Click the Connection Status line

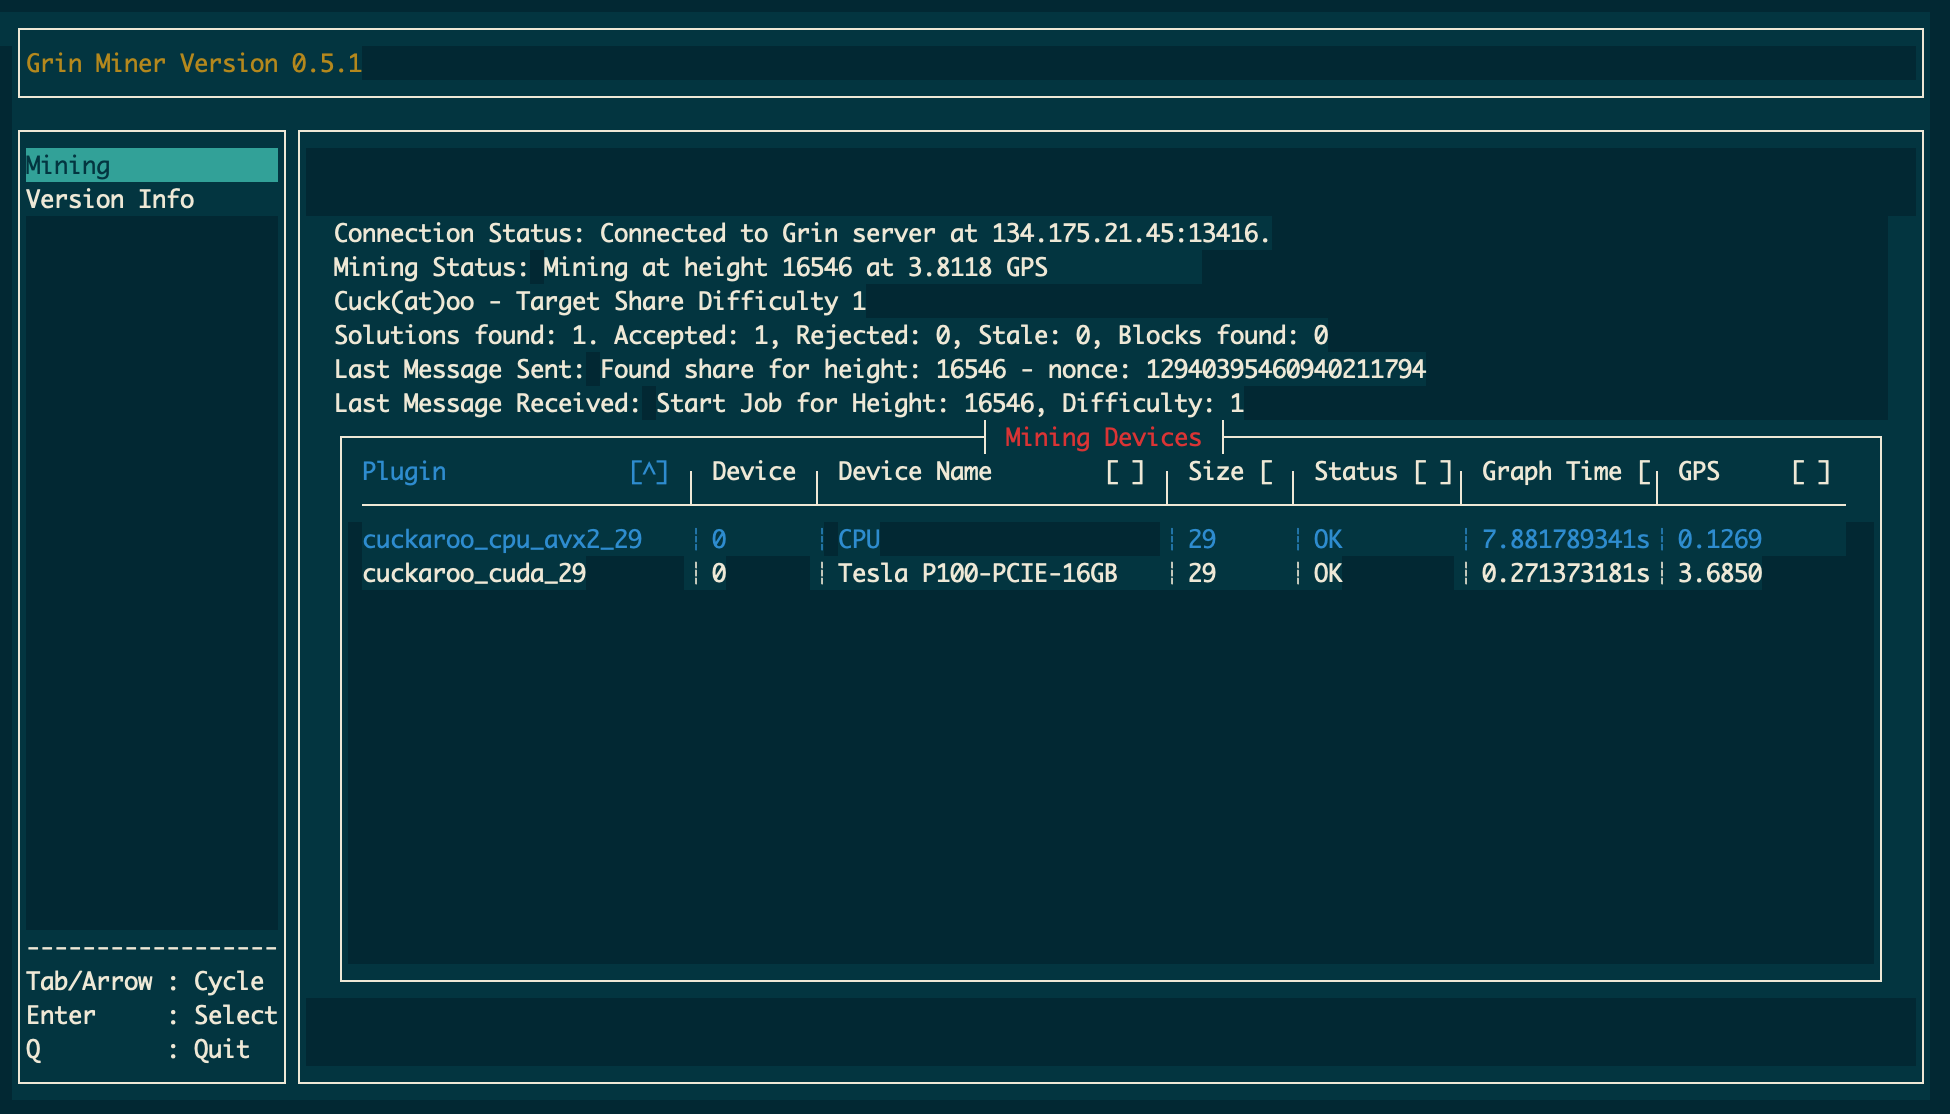802,233
